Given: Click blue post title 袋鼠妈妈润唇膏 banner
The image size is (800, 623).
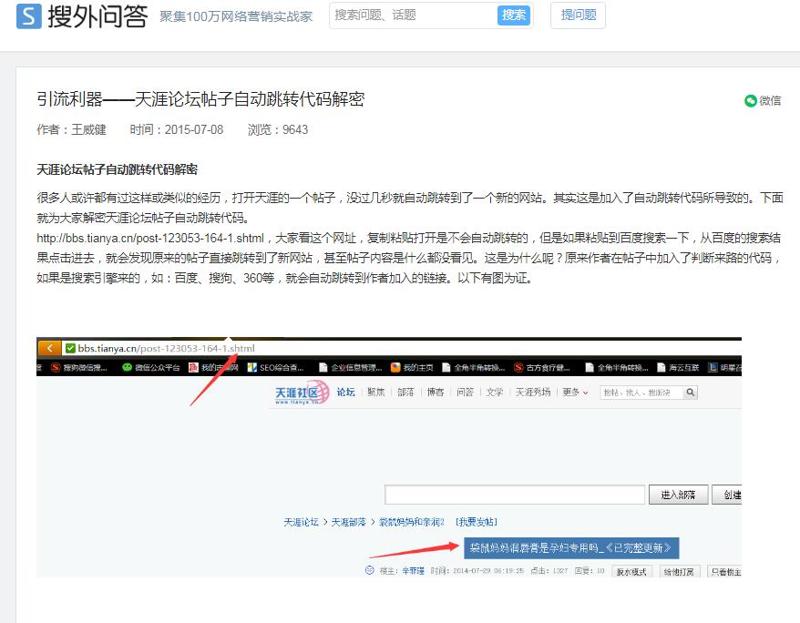Looking at the screenshot, I should pyautogui.click(x=571, y=547).
